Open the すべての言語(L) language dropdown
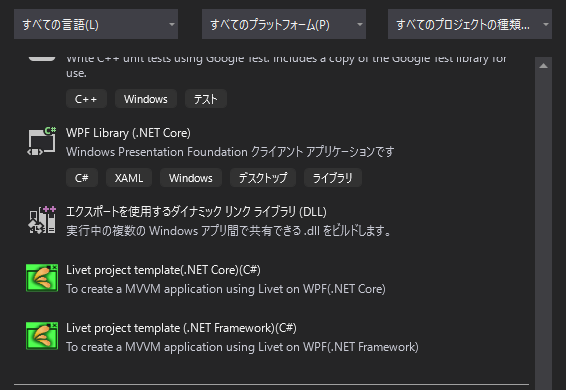The width and height of the screenshot is (566, 390). [96, 24]
